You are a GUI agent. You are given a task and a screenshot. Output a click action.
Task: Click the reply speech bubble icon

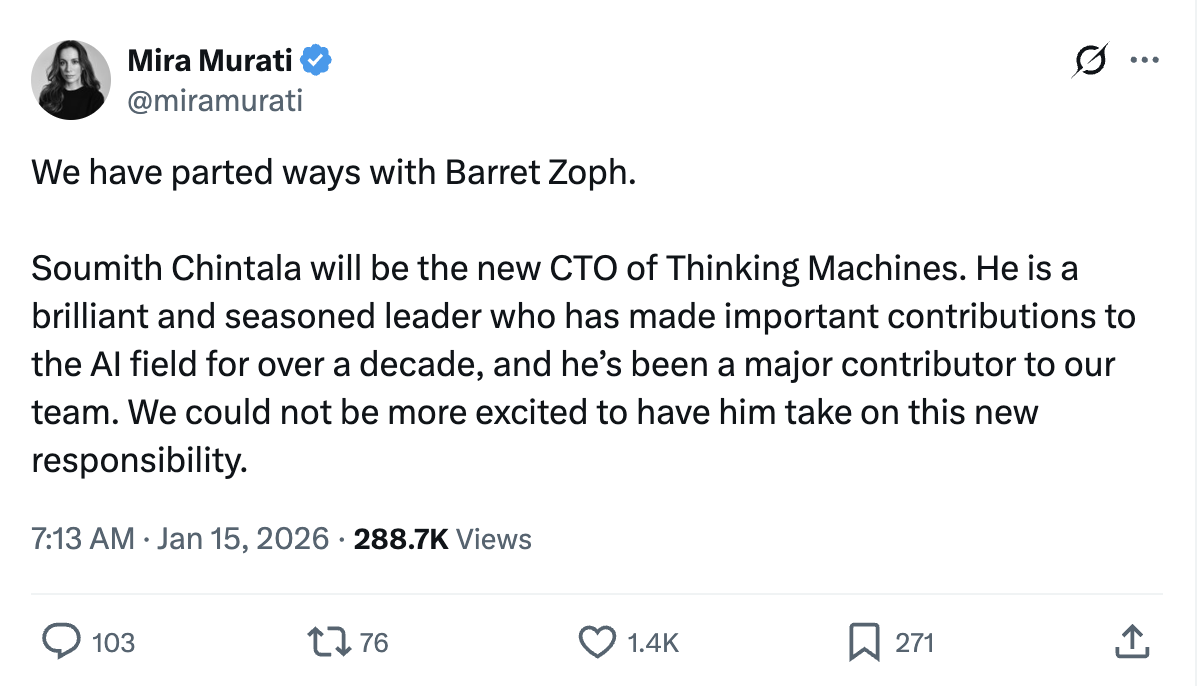pyautogui.click(x=63, y=642)
